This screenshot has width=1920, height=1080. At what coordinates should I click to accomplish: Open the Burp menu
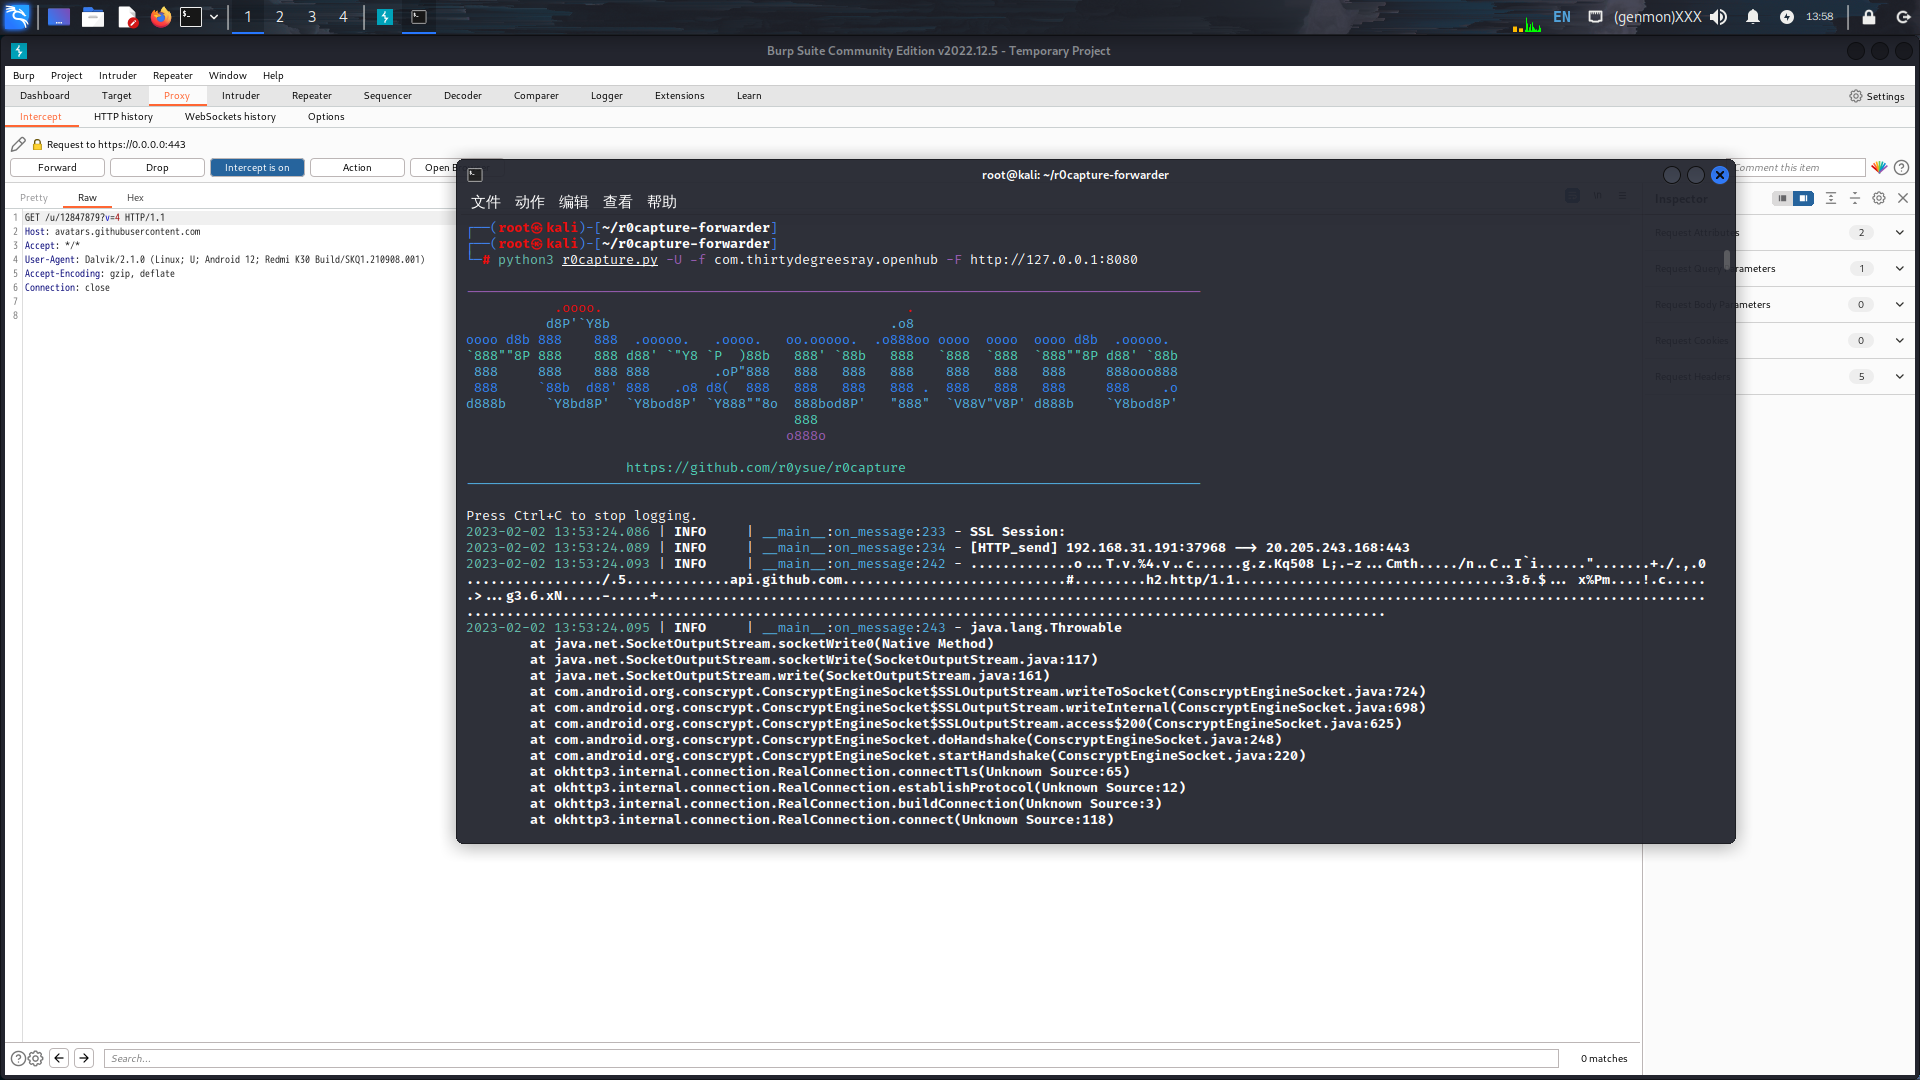pos(23,75)
